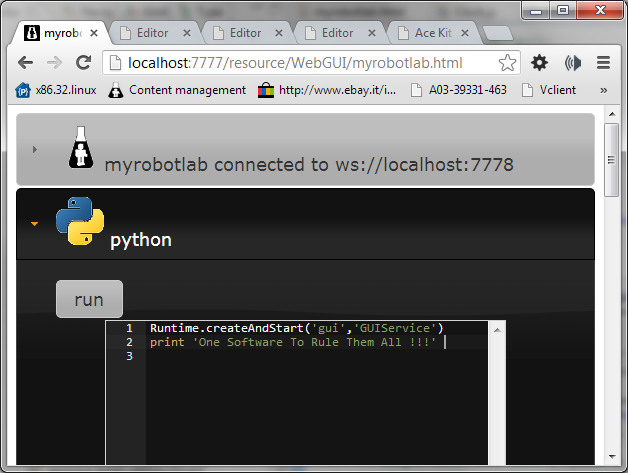This screenshot has width=628, height=473.
Task: Click the myrobotlab flask logo
Action: [x=81, y=147]
